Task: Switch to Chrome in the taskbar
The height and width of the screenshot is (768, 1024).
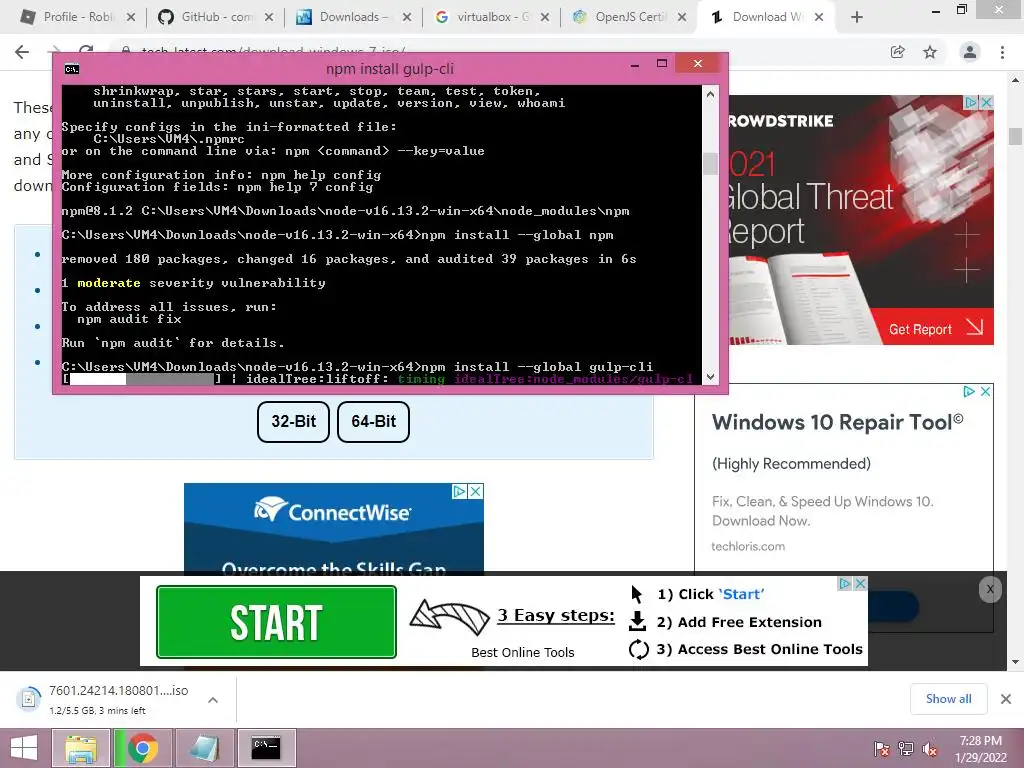Action: click(x=142, y=748)
